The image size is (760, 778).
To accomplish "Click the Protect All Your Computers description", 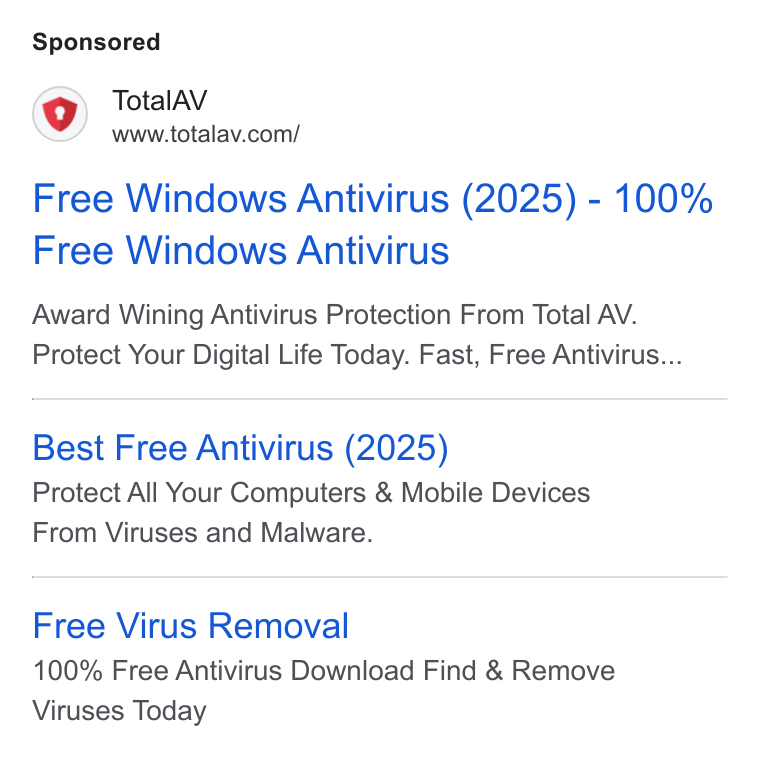I will point(312,493).
